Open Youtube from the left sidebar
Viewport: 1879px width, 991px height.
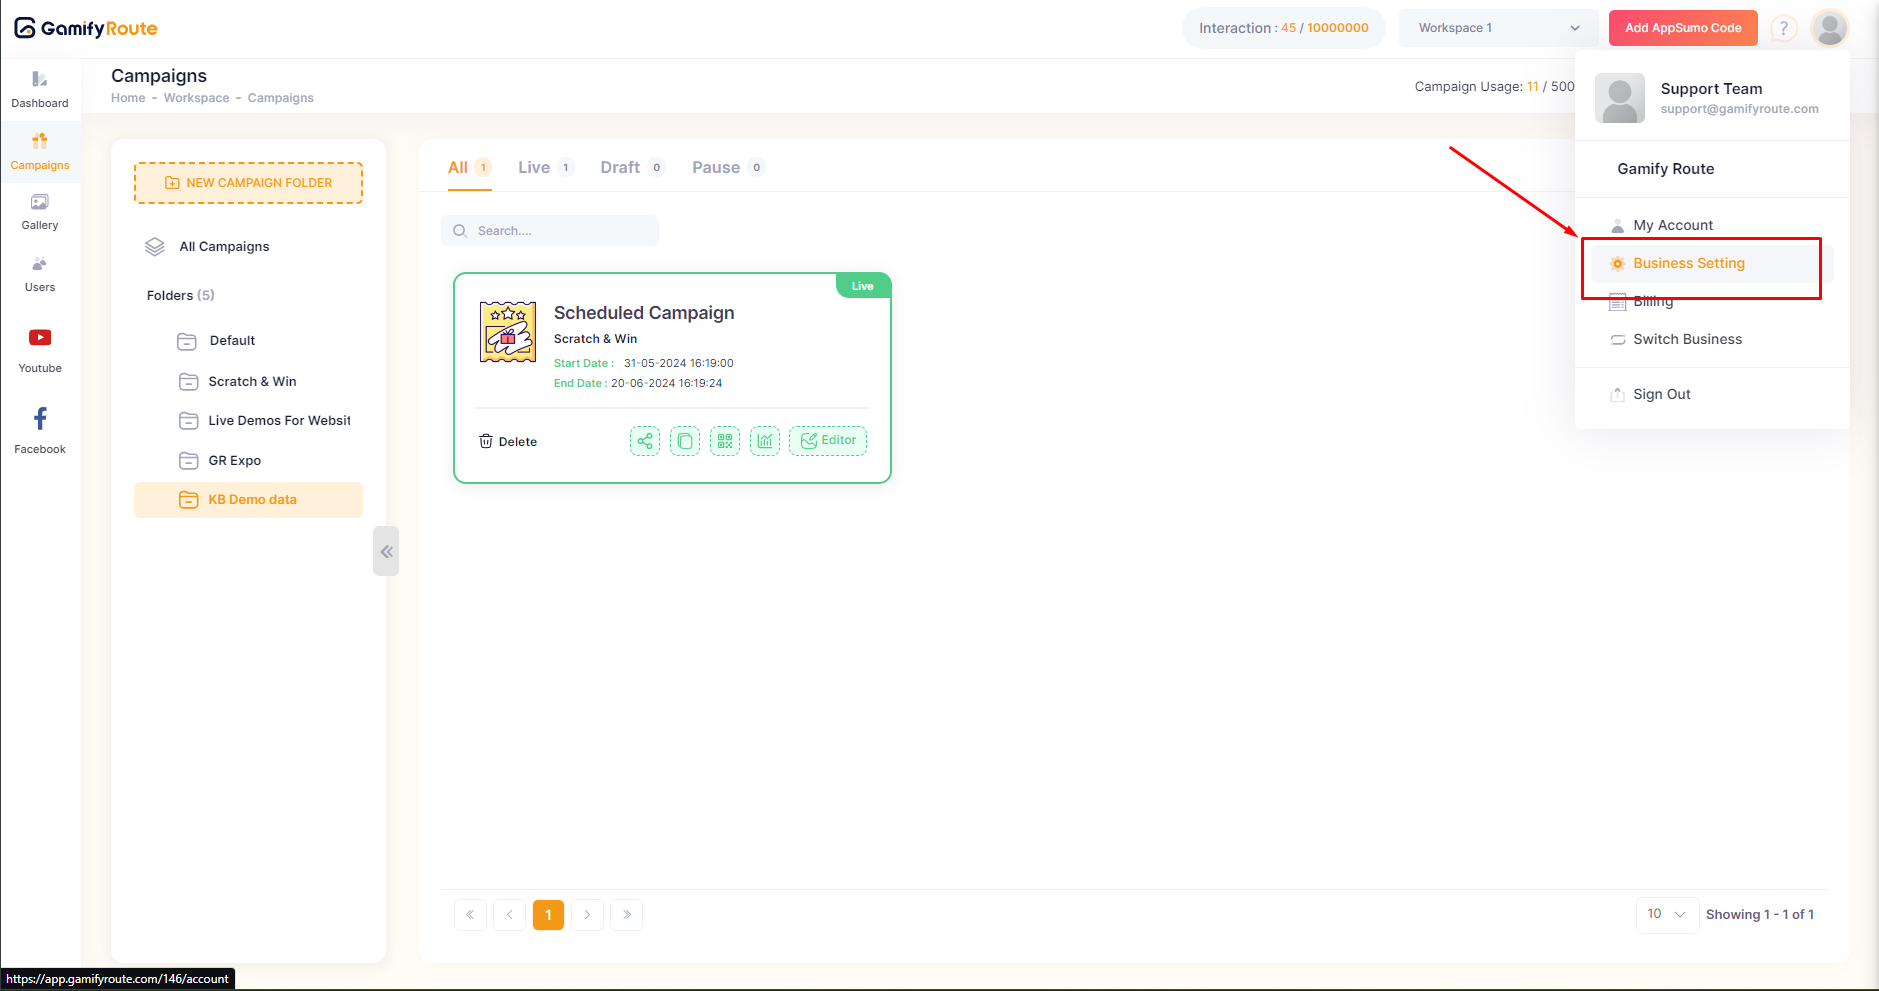coord(40,349)
